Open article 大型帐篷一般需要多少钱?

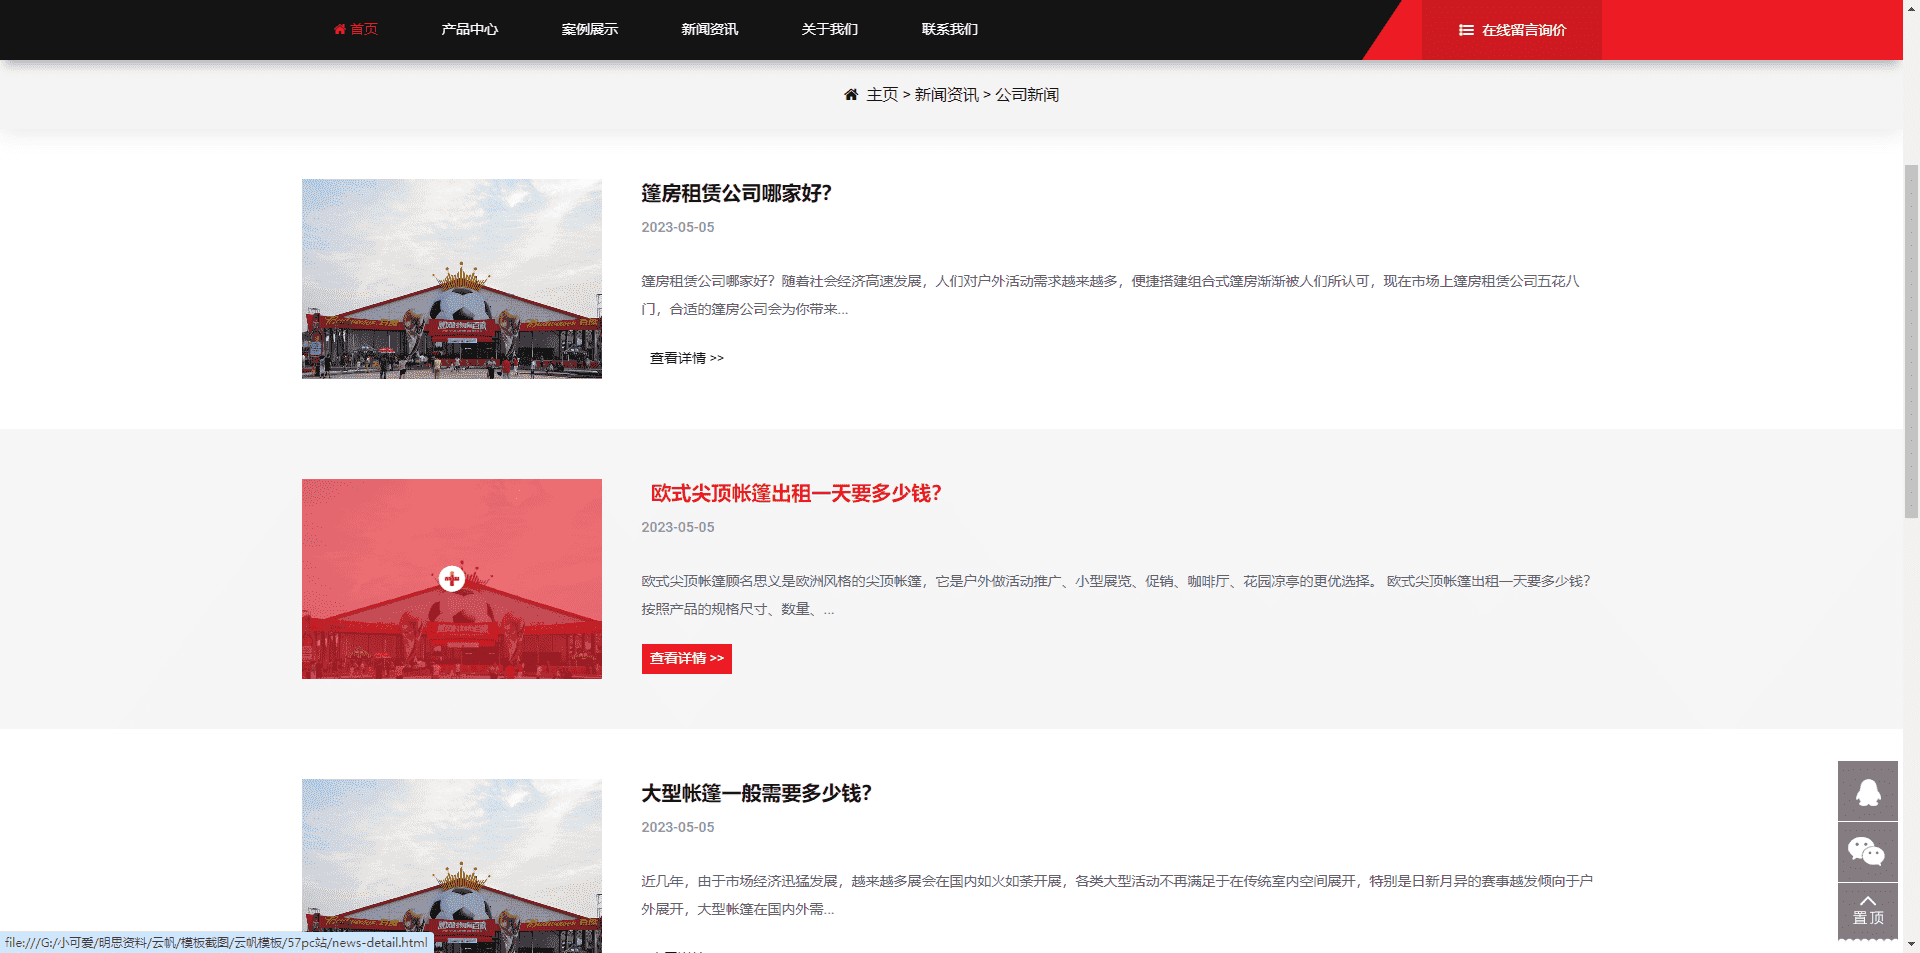[x=757, y=793]
